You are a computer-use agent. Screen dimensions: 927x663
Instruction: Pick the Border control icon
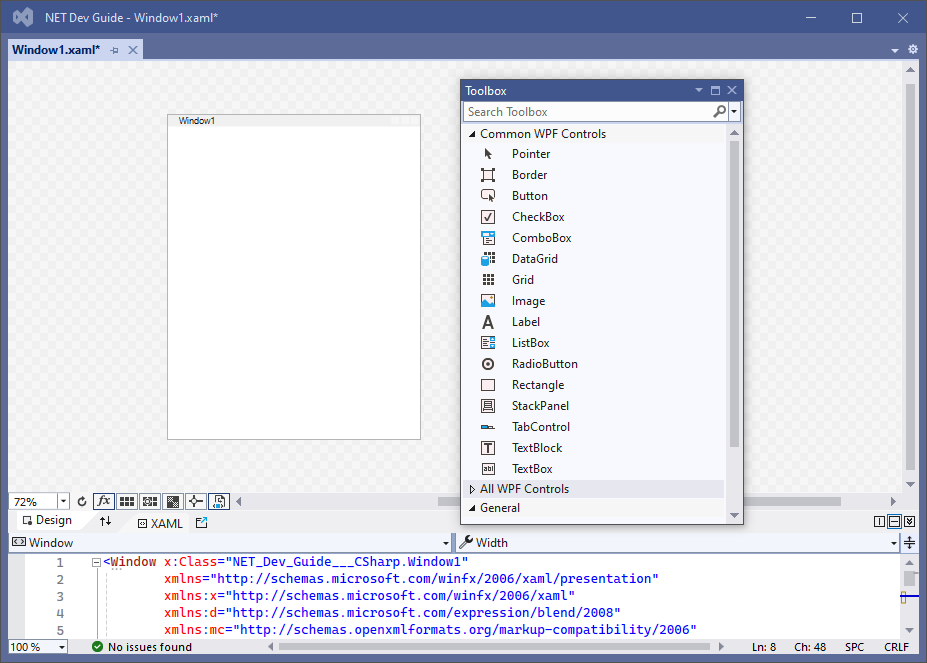click(488, 175)
